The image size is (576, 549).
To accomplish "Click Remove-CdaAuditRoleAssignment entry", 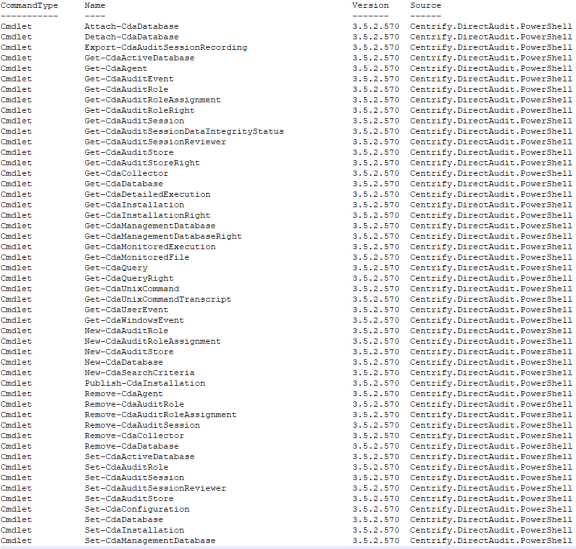I will (x=161, y=415).
